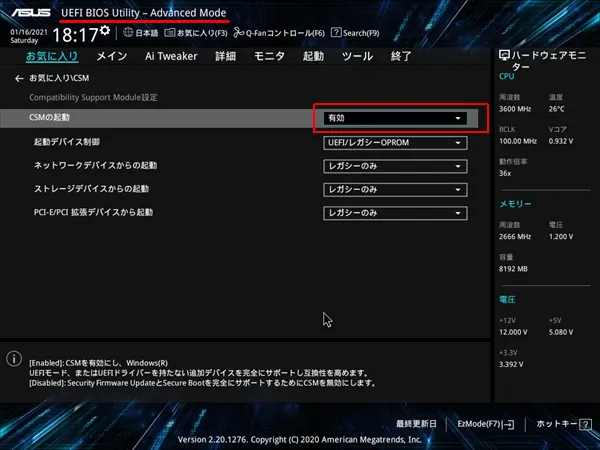The image size is (600, 450).
Task: Click the ASUS logo
Action: coord(31,13)
